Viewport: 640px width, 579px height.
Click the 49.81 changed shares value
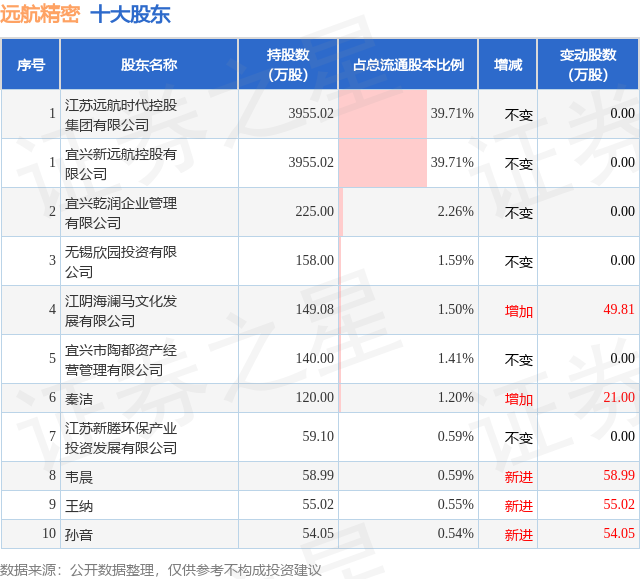619,309
